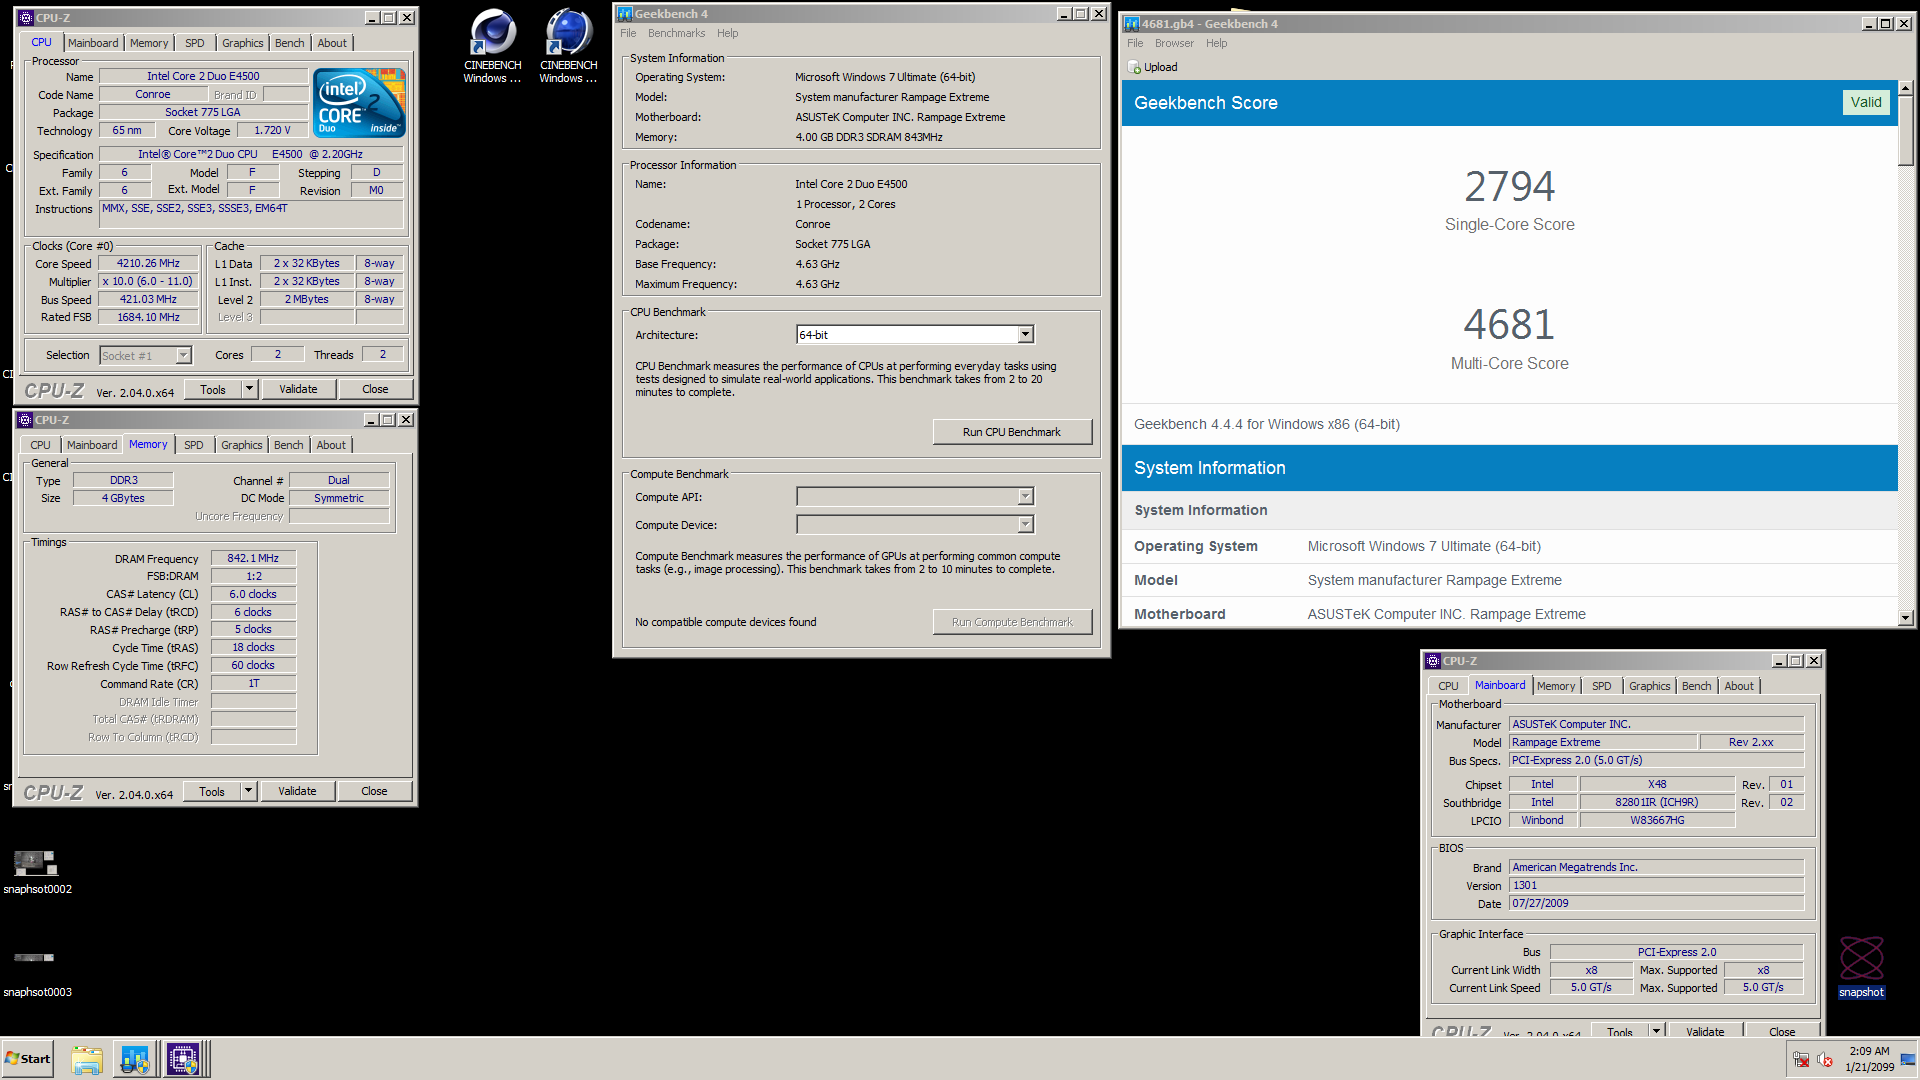Click Bus Speed value 421.03 MHz
The width and height of the screenshot is (1920, 1080).
(x=148, y=299)
